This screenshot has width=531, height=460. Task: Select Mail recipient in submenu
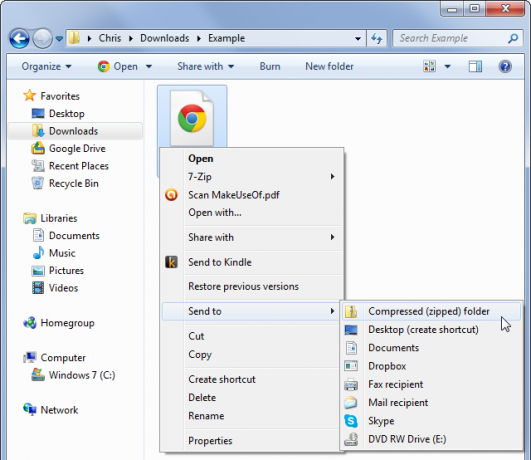click(431, 402)
